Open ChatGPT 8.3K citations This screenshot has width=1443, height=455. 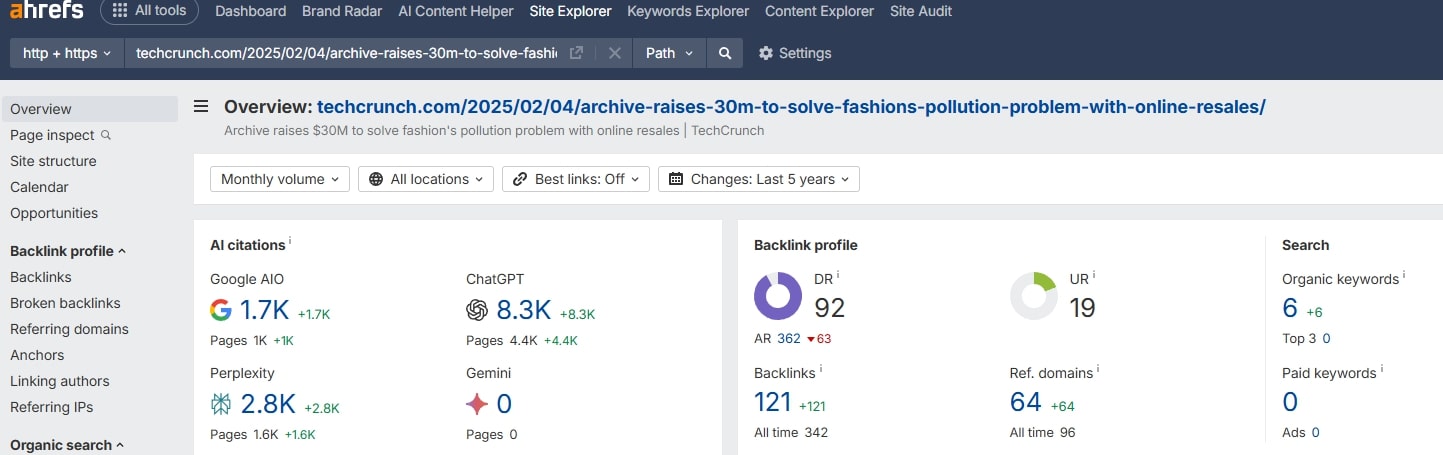tap(524, 310)
